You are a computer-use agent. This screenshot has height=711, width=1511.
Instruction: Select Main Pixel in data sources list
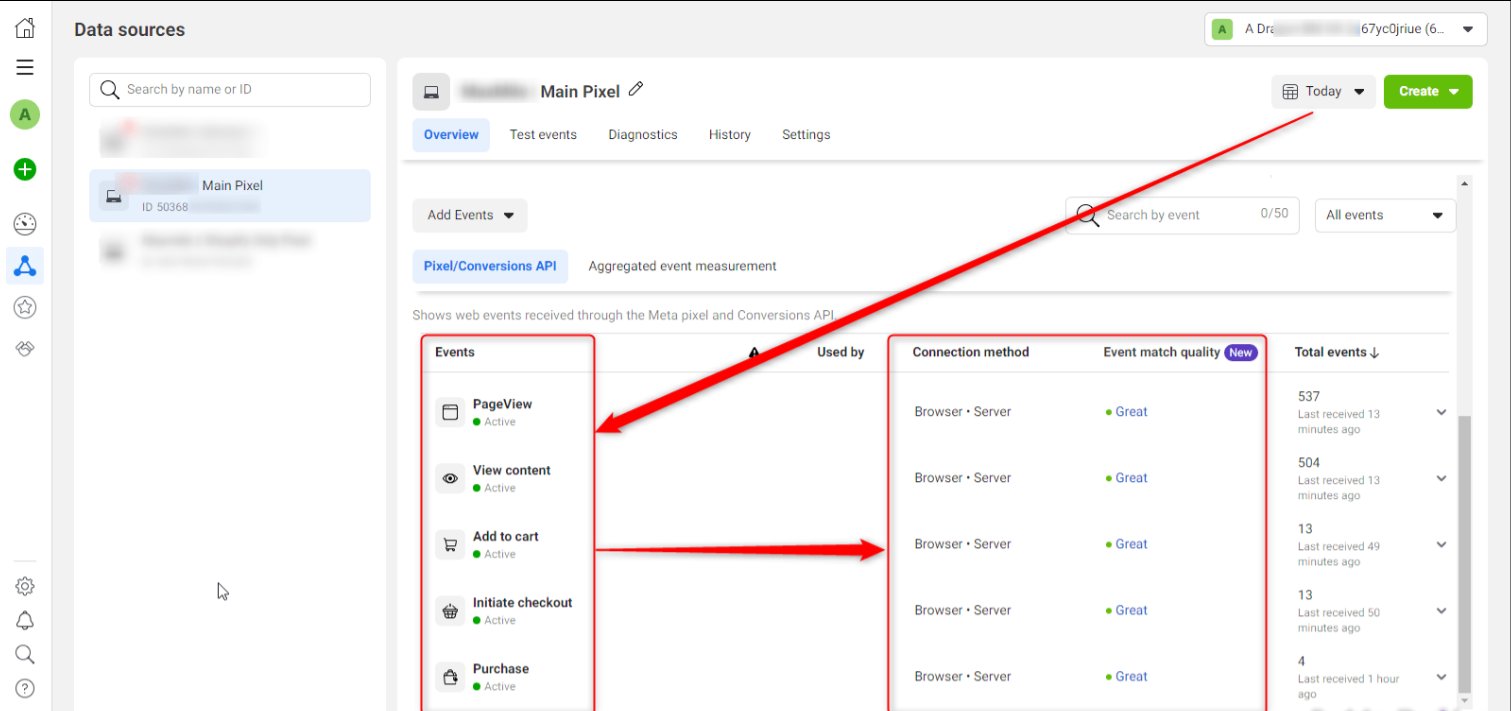pyautogui.click(x=230, y=195)
